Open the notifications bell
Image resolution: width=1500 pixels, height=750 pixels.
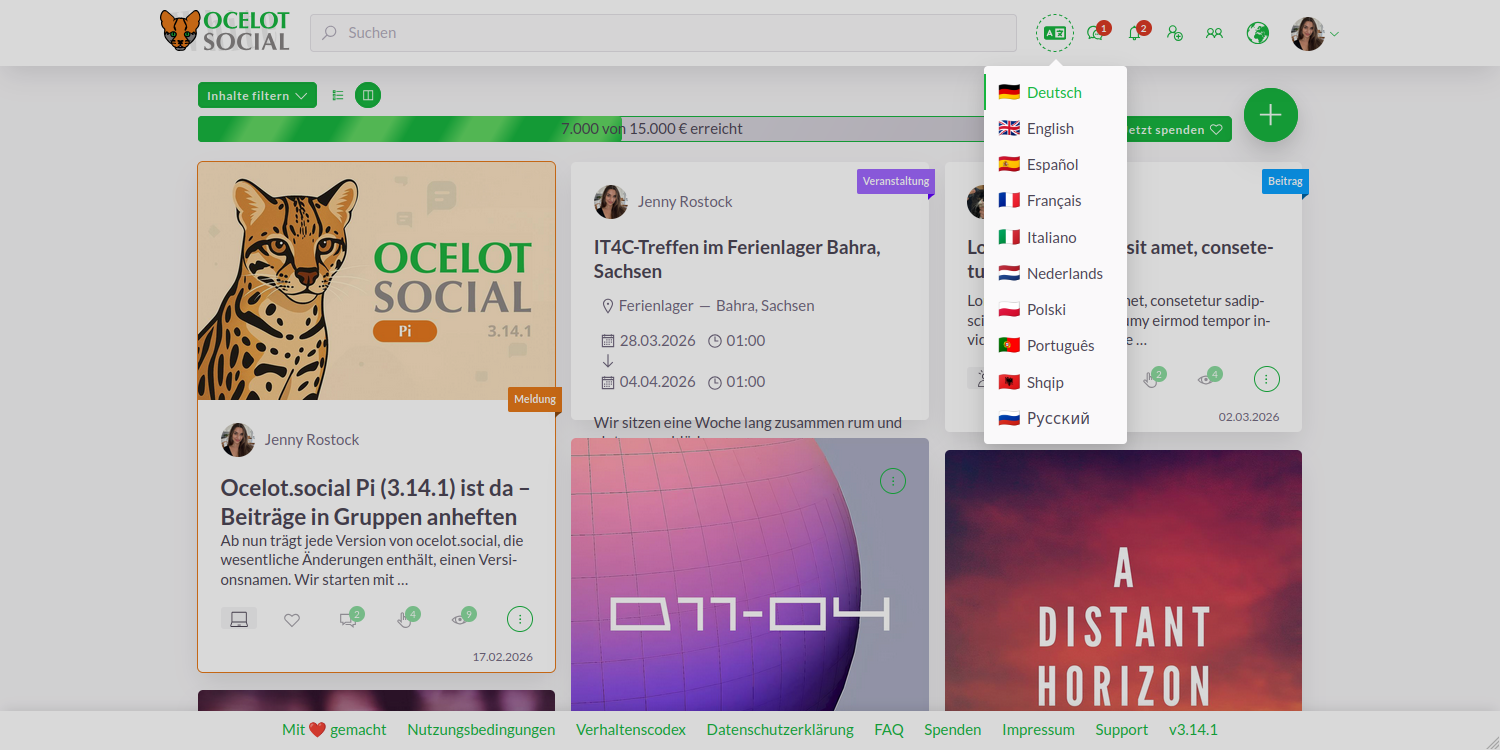click(1134, 33)
